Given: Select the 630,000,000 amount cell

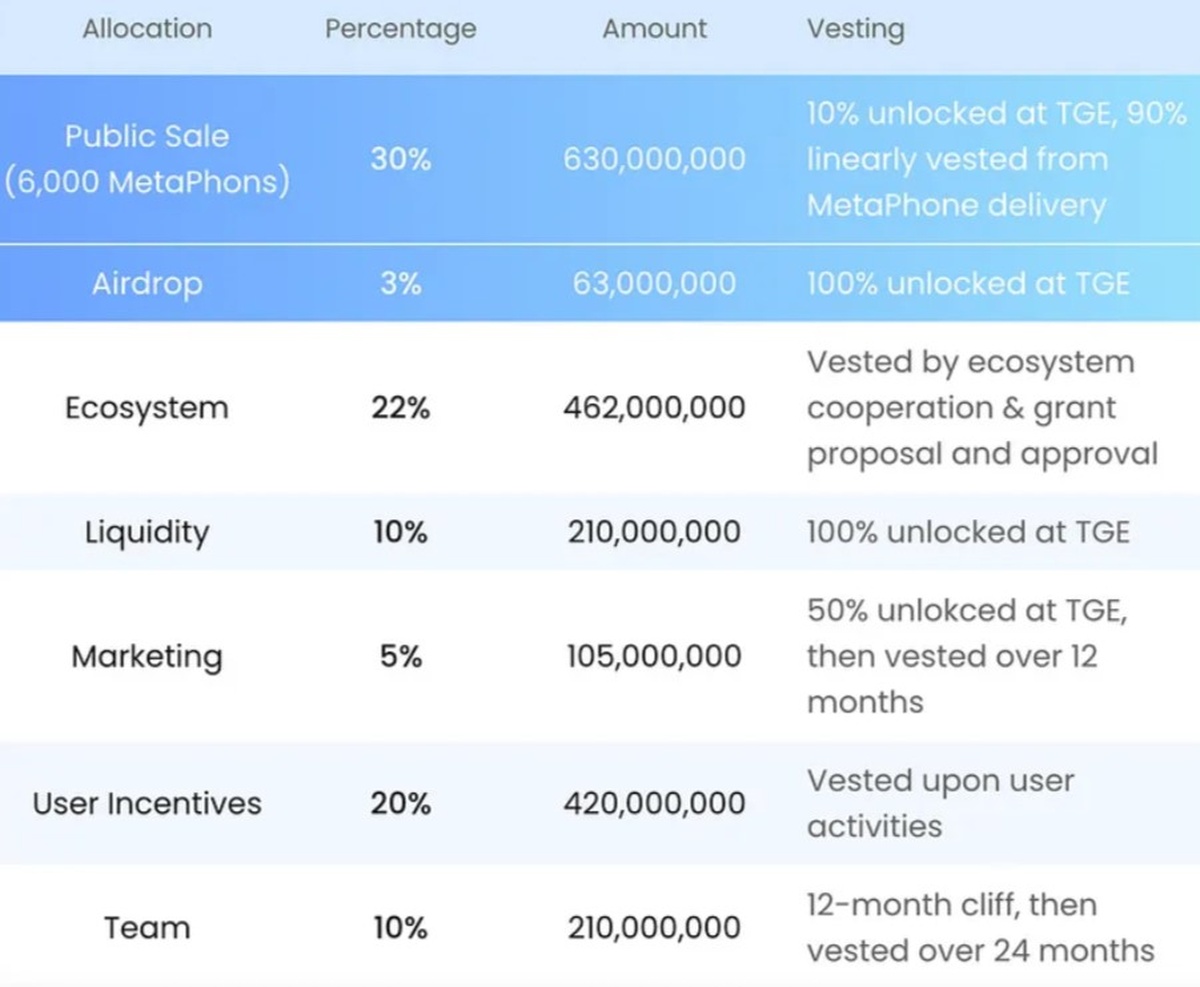Looking at the screenshot, I should point(654,159).
